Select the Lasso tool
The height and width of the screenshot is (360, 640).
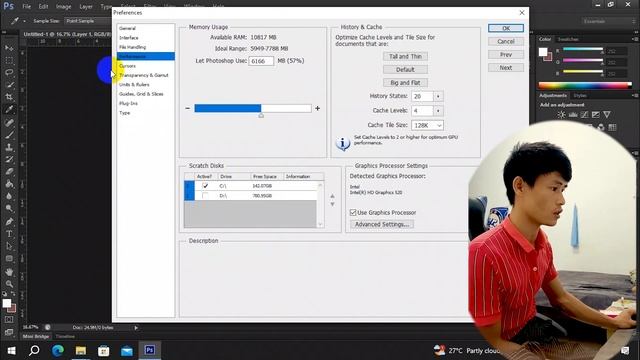click(9, 73)
